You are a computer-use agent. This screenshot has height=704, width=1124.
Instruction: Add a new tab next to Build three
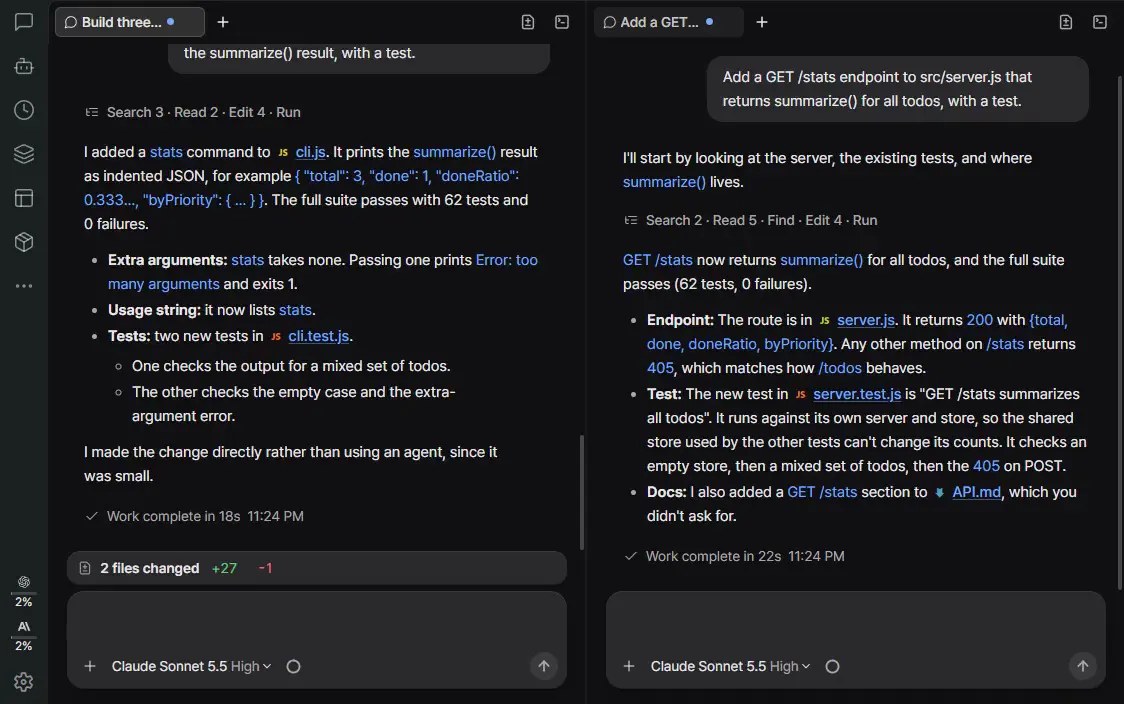point(223,22)
